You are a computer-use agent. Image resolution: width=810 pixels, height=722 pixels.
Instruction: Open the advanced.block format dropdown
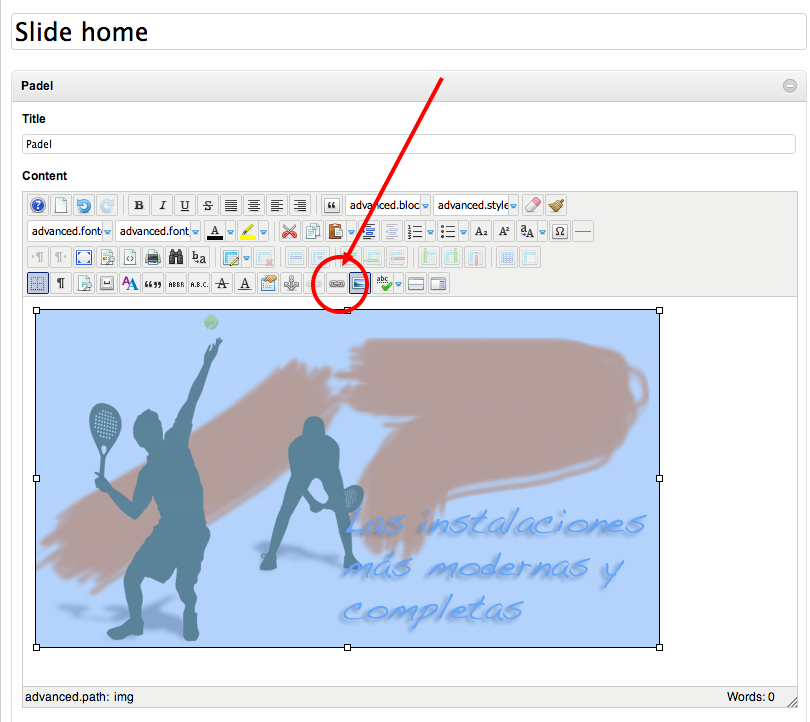[388, 206]
